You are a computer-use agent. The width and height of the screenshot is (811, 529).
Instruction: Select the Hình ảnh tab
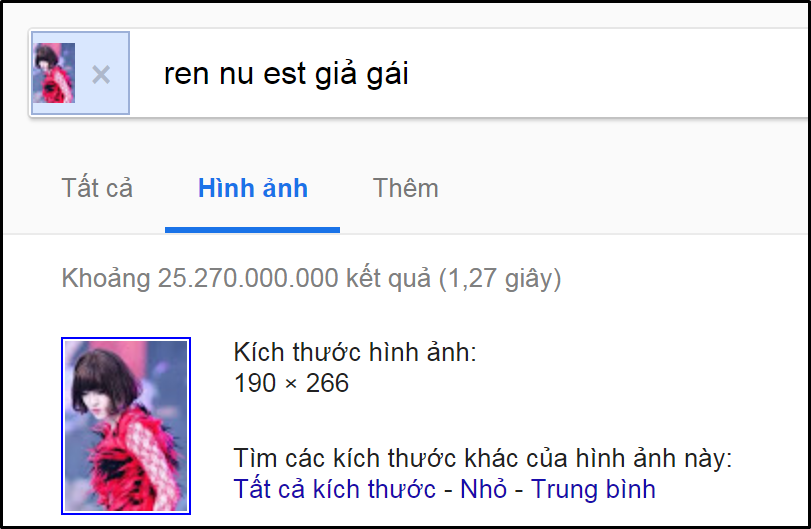click(x=253, y=188)
